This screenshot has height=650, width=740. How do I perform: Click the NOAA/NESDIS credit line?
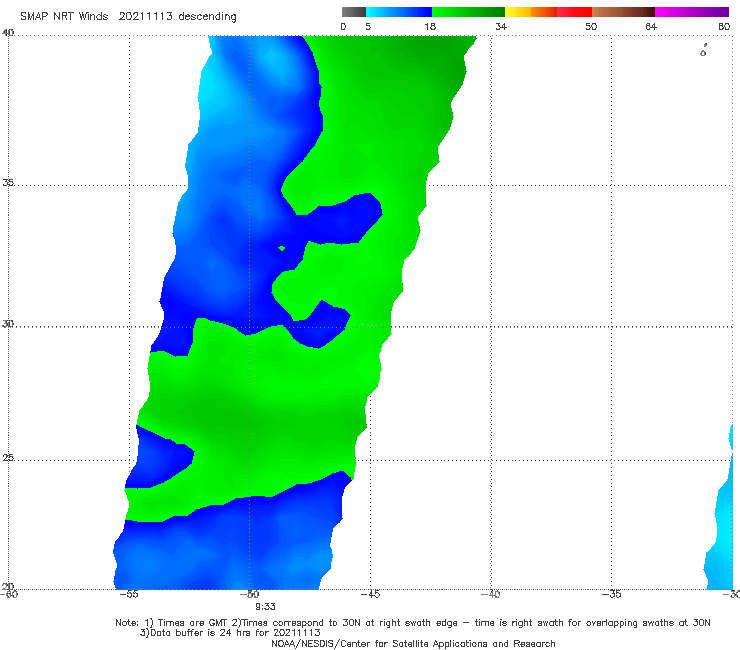(413, 644)
